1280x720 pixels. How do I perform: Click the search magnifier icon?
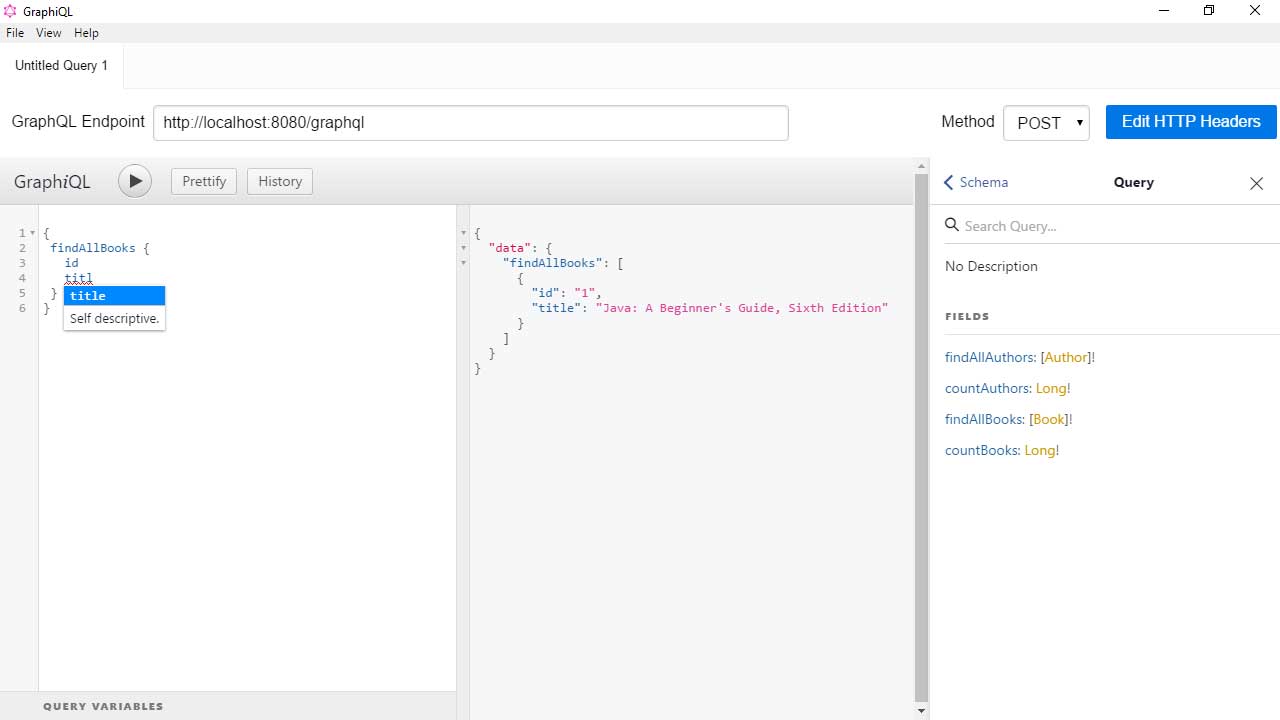click(952, 225)
